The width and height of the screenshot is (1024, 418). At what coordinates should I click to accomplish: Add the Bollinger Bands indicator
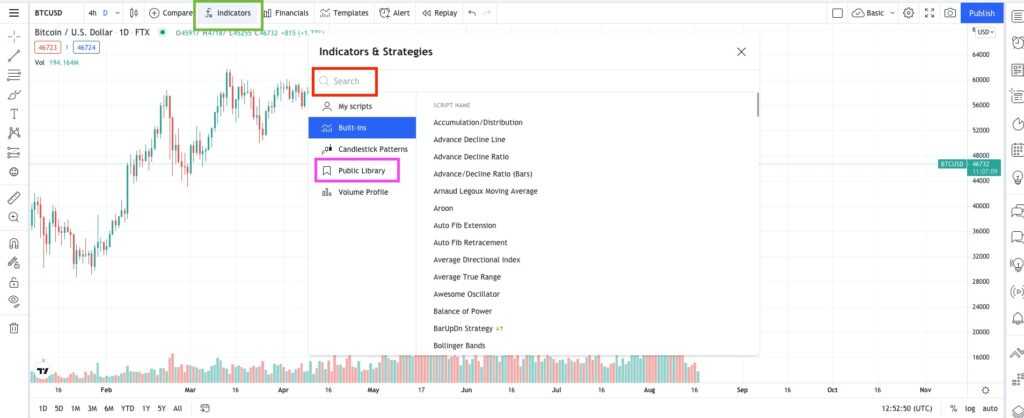point(459,345)
